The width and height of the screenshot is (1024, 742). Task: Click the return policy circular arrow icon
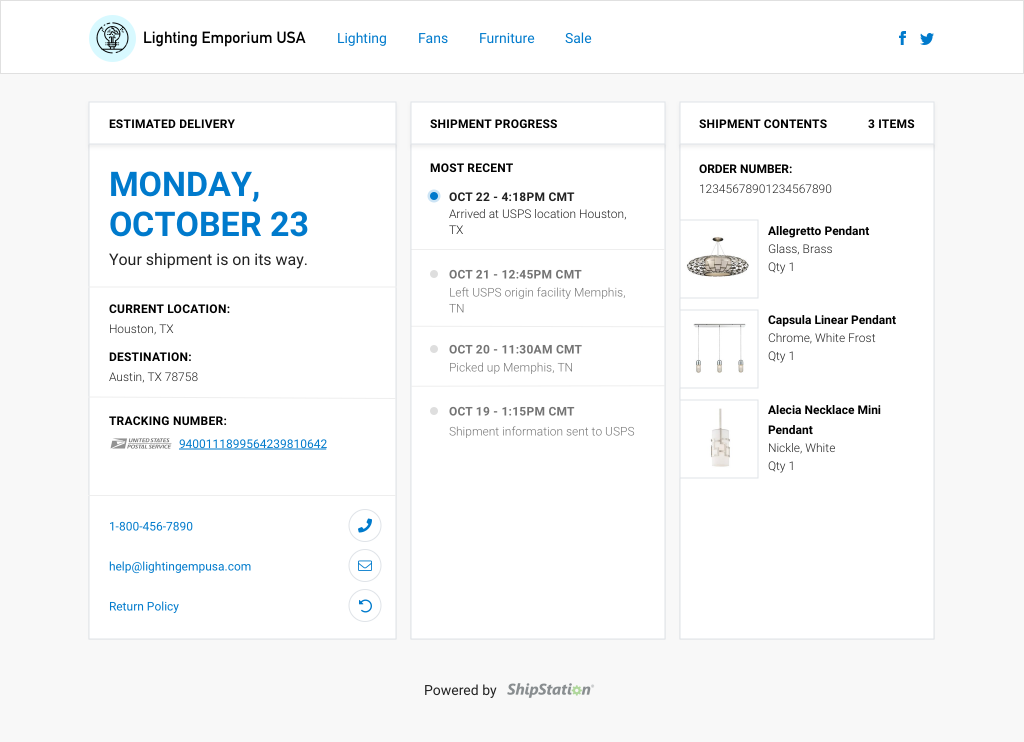point(365,606)
